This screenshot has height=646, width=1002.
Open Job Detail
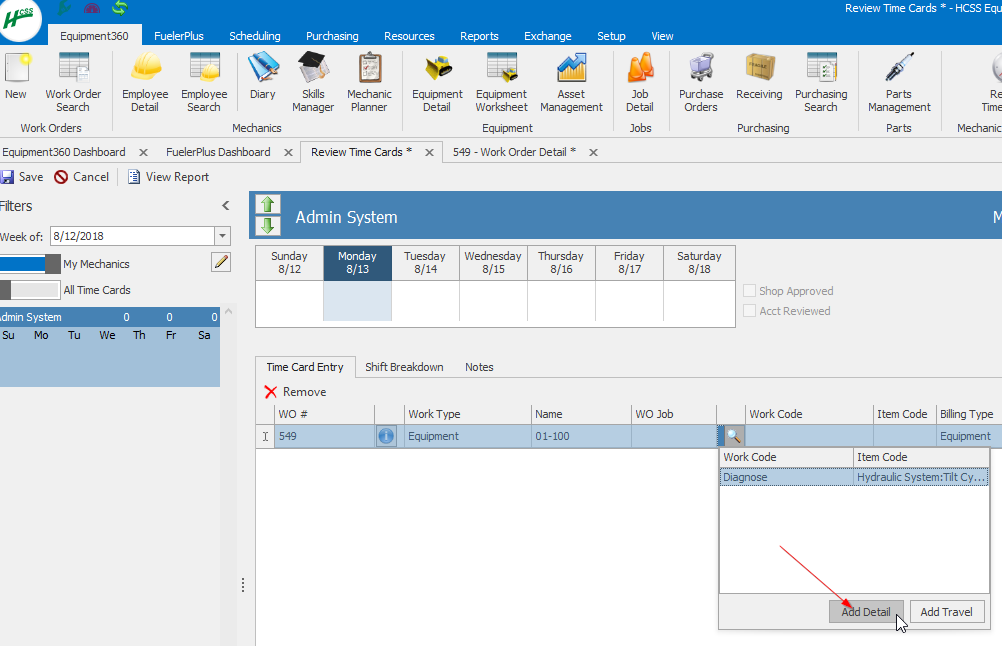pyautogui.click(x=640, y=82)
